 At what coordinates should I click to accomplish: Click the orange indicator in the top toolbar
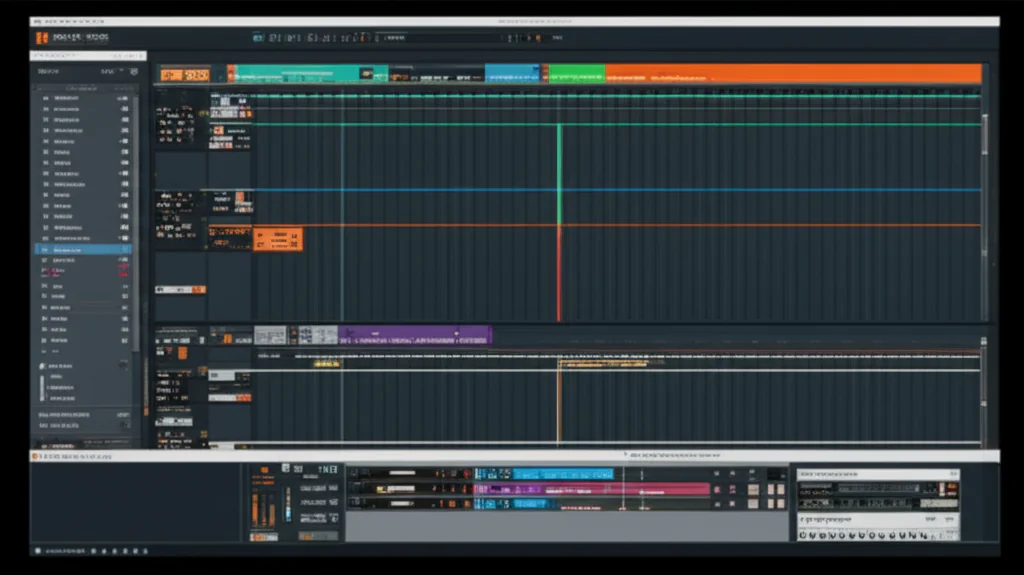tap(538, 38)
